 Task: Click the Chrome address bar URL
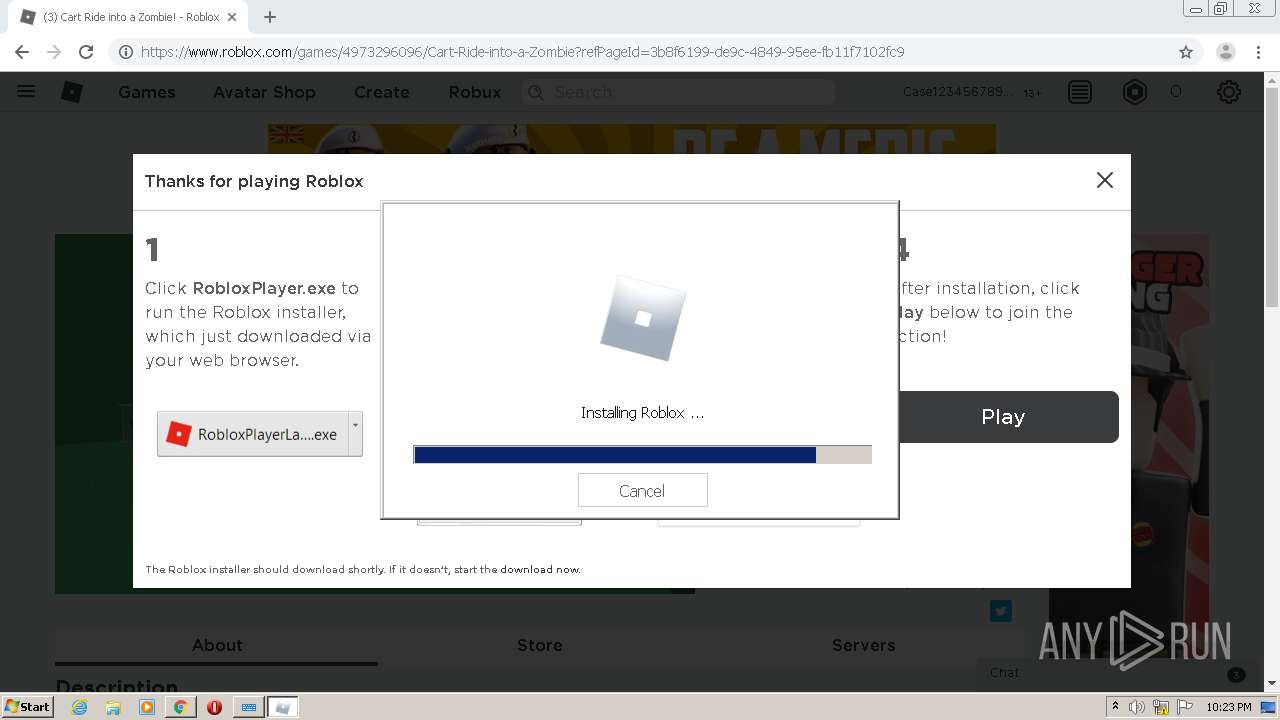pyautogui.click(x=522, y=52)
